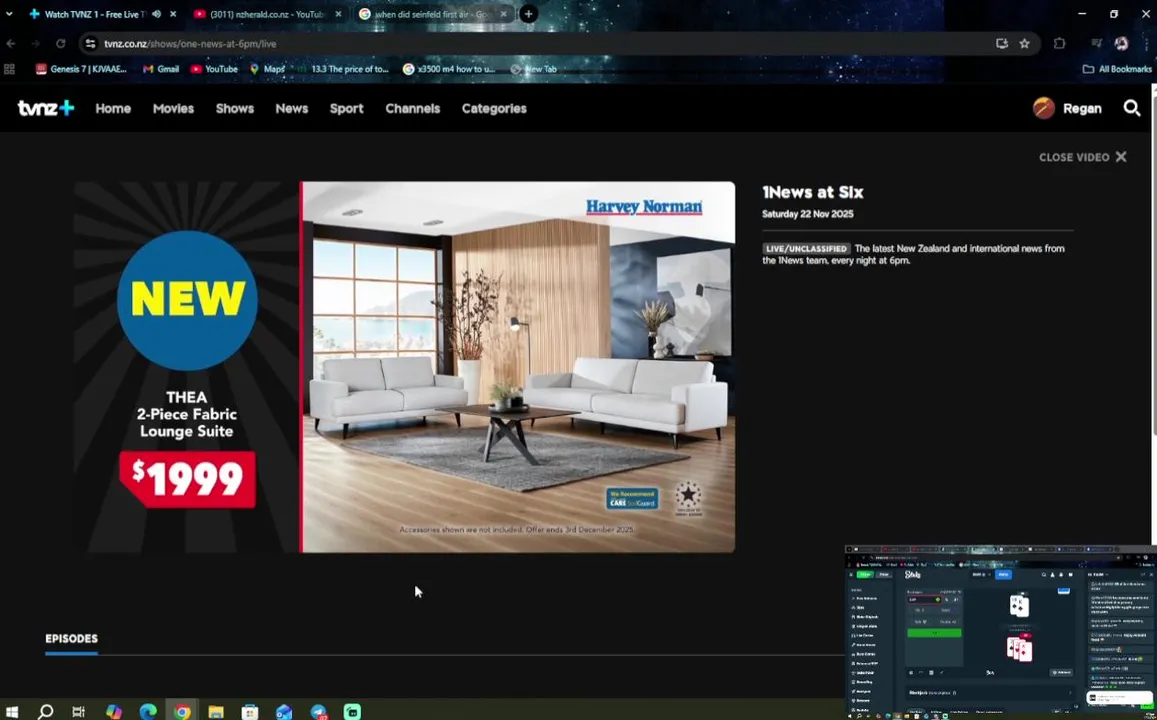Click the LIVE/UNCLASSIFIED badge
This screenshot has height=720, width=1157.
[806, 249]
